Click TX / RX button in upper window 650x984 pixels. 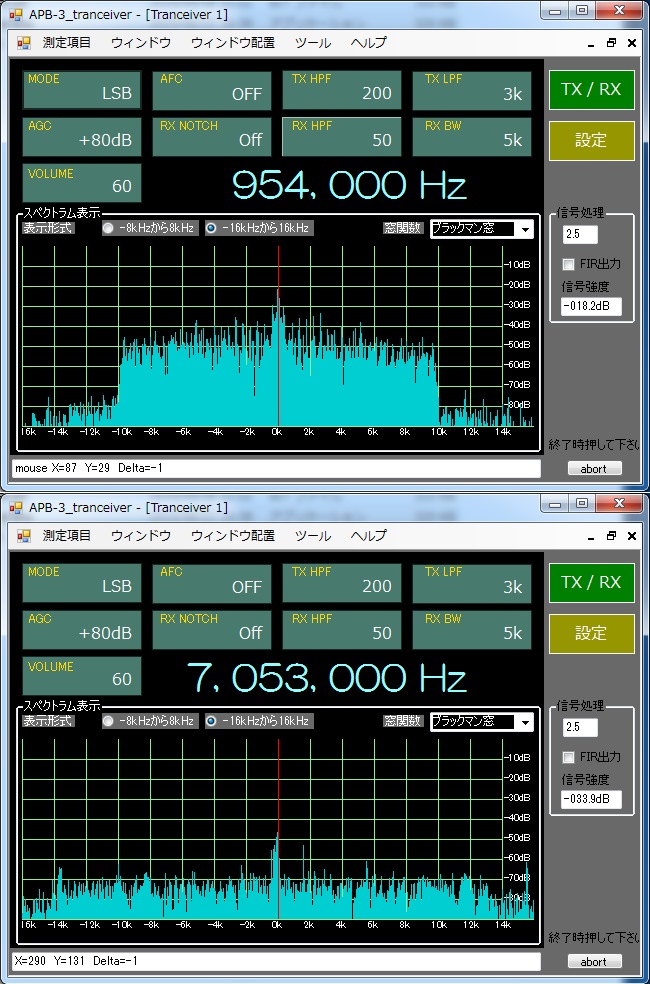(x=592, y=90)
